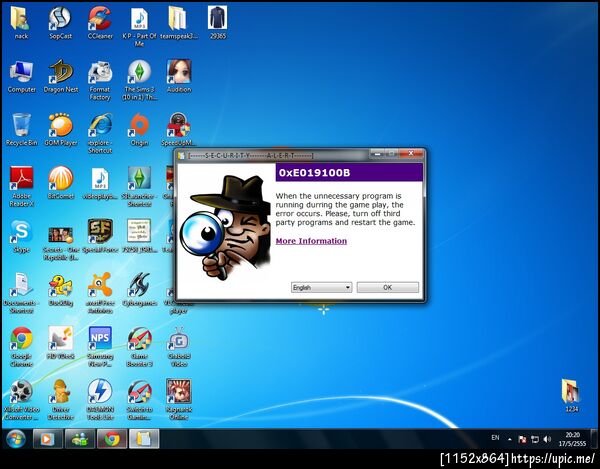This screenshot has width=600, height=469.
Task: Launch the Switch to Gaming shortcut
Action: click(139, 399)
